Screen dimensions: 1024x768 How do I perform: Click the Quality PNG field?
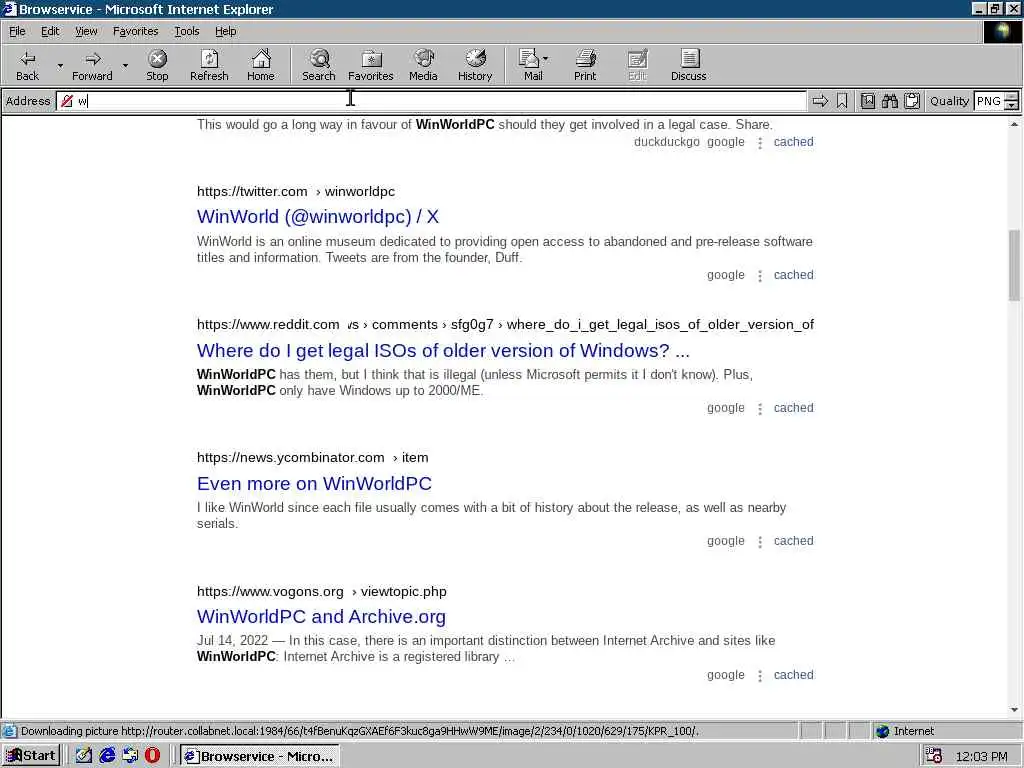tap(989, 101)
